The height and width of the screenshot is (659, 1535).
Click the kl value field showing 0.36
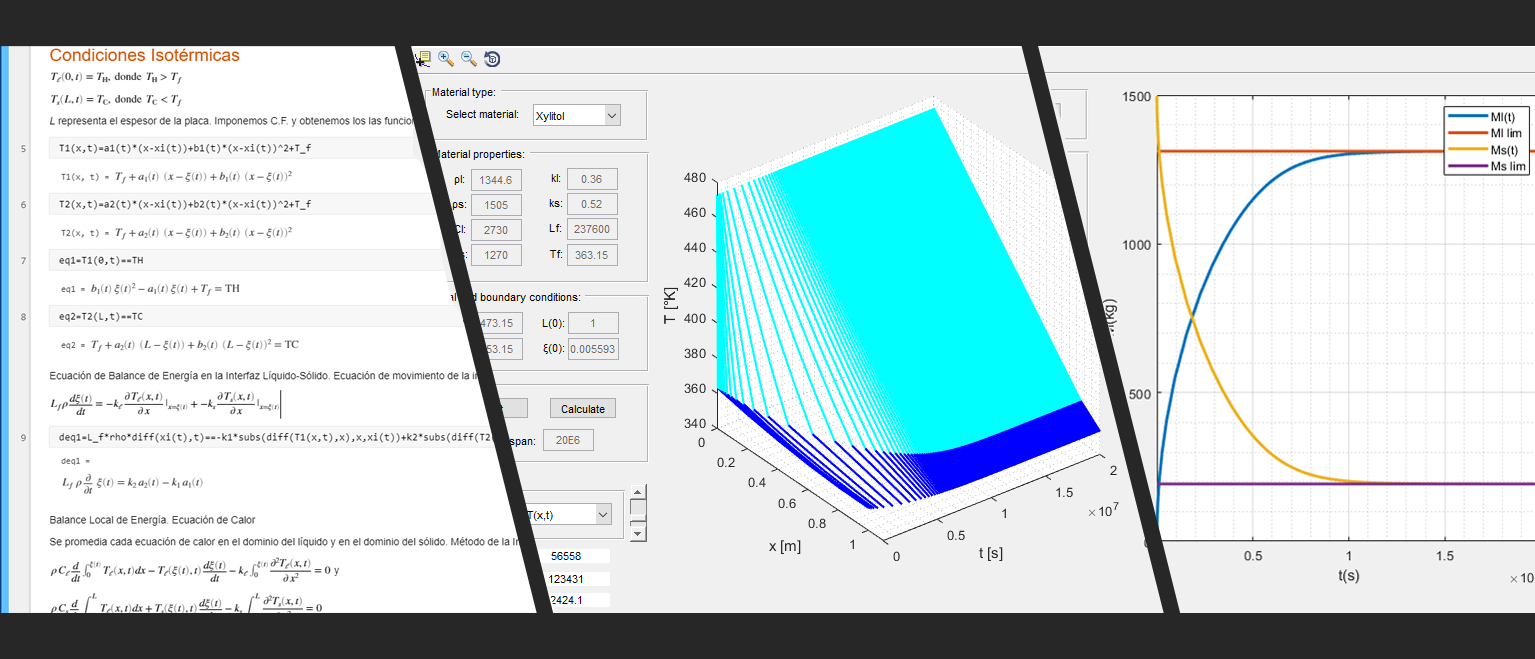tap(591, 179)
